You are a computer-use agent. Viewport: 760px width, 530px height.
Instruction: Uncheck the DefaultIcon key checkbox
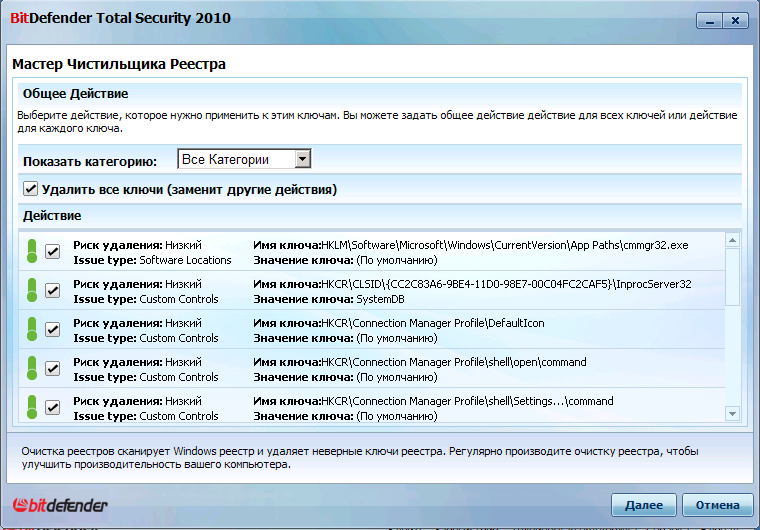52,330
